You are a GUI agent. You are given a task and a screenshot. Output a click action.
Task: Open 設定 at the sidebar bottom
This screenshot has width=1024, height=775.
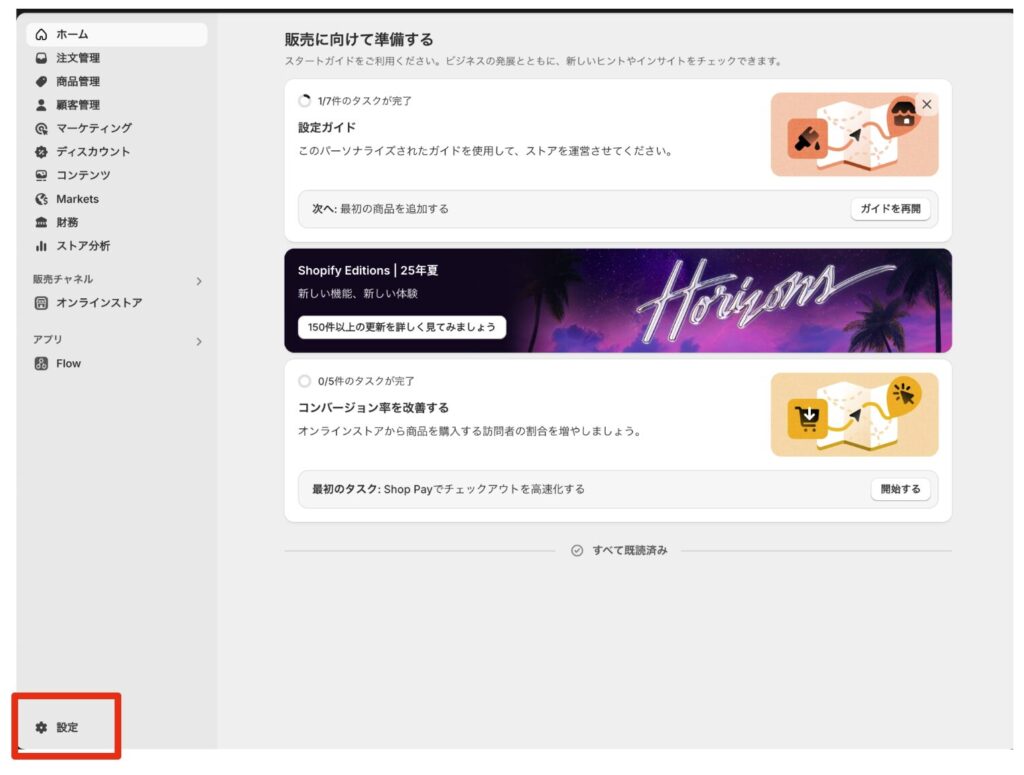[x=67, y=727]
